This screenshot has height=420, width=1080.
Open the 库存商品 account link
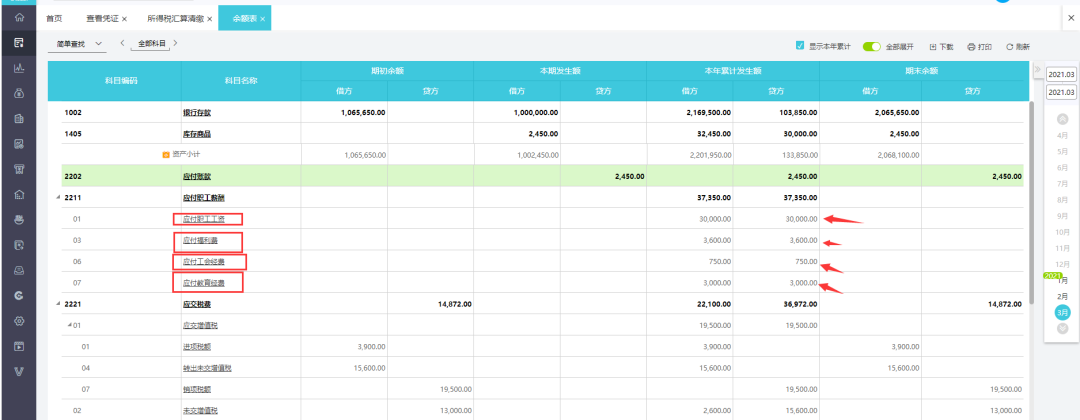(x=196, y=134)
